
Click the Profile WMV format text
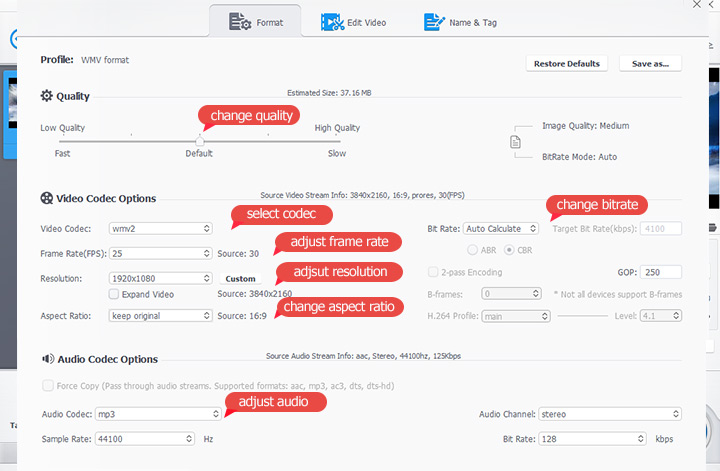84,60
